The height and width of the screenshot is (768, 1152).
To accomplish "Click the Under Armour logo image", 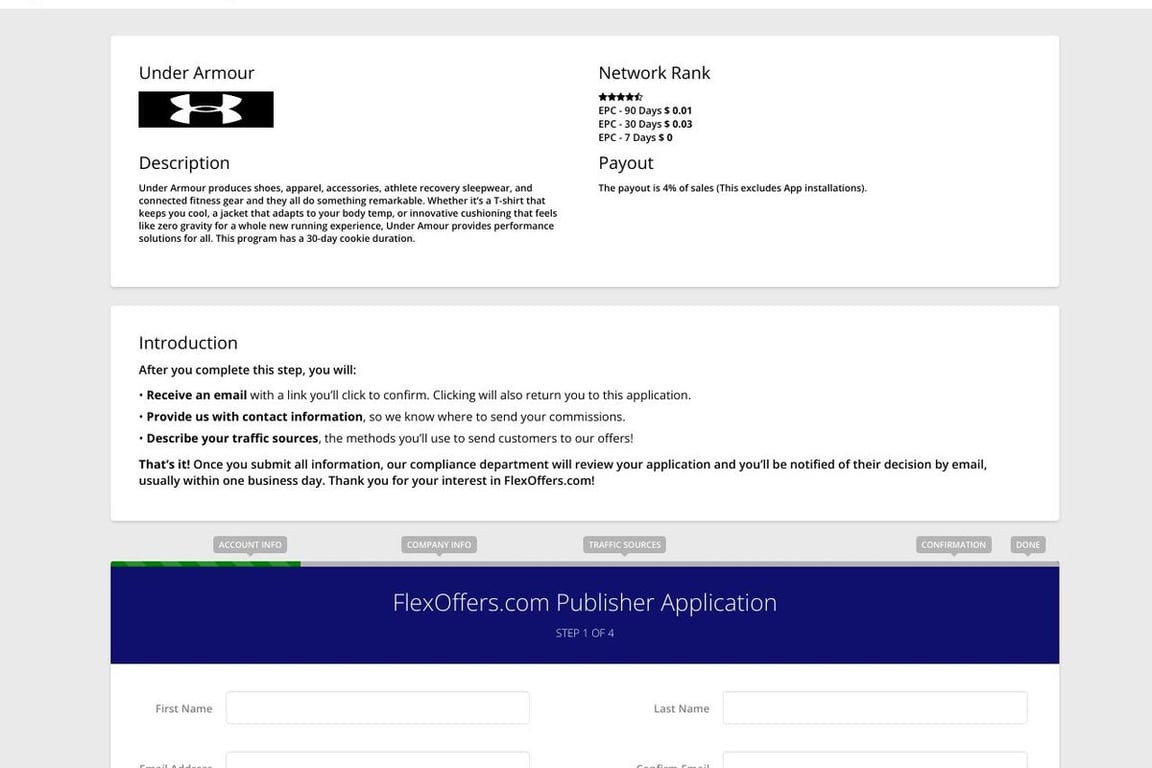I will tap(206, 109).
